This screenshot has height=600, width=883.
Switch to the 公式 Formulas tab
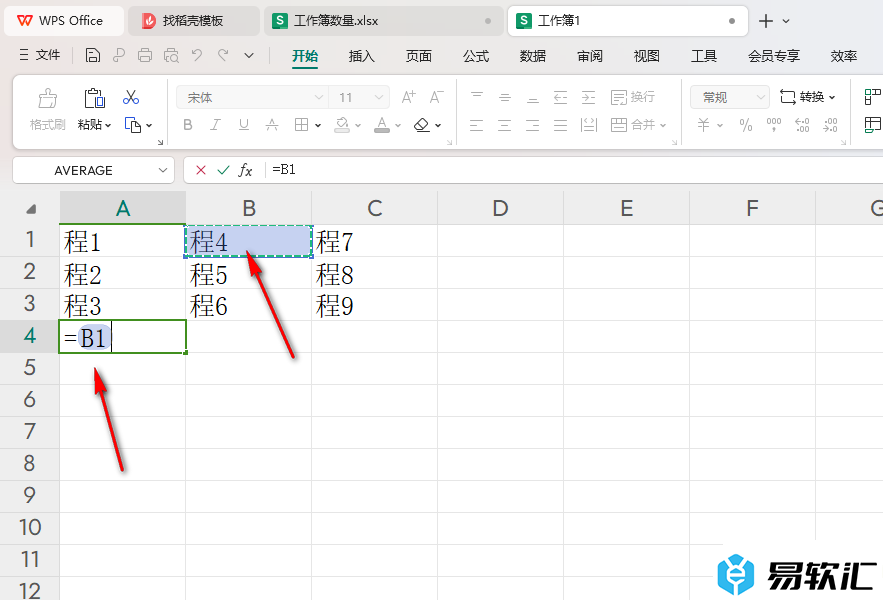476,56
